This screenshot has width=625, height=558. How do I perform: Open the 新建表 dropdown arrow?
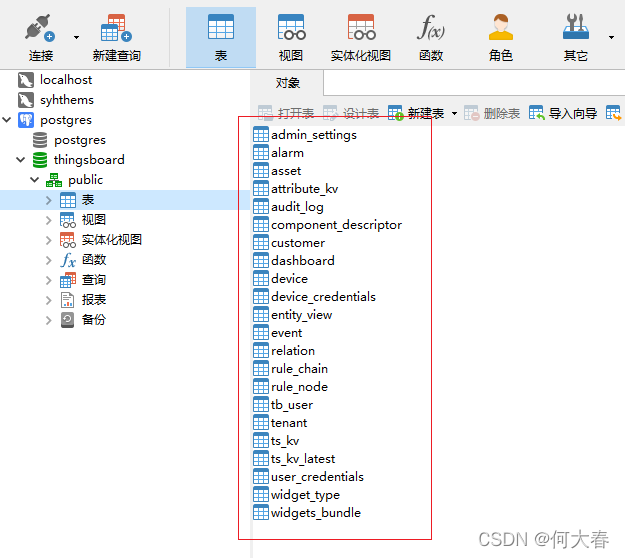454,114
